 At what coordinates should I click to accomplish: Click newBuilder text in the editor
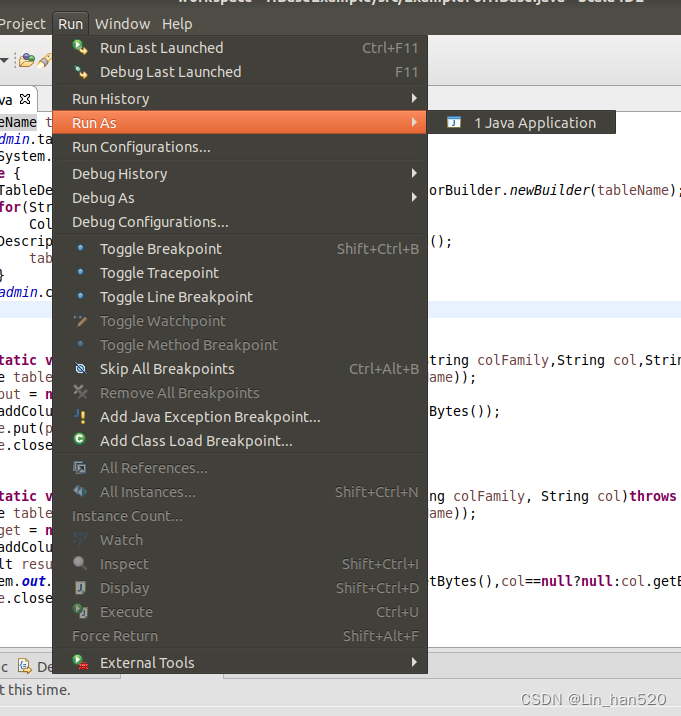(549, 190)
